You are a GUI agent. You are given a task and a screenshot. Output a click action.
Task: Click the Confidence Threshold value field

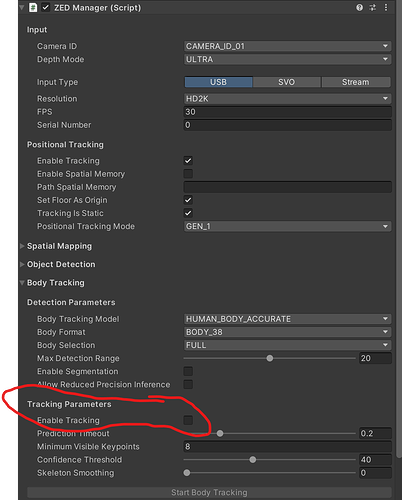(375, 460)
